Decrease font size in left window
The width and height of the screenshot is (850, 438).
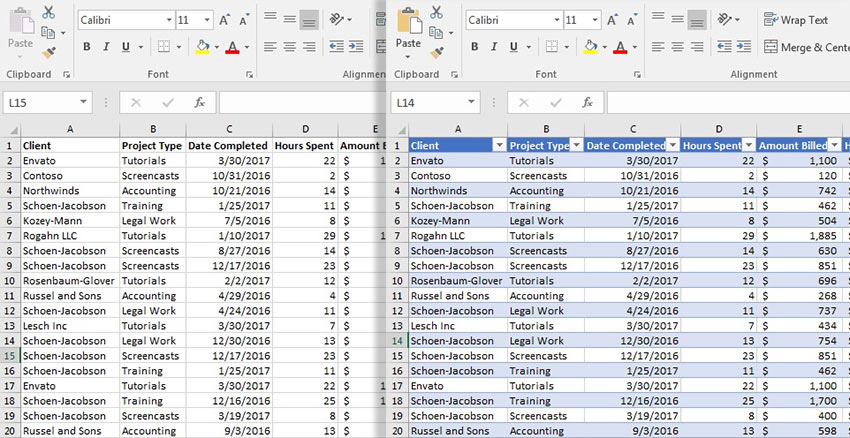[244, 20]
